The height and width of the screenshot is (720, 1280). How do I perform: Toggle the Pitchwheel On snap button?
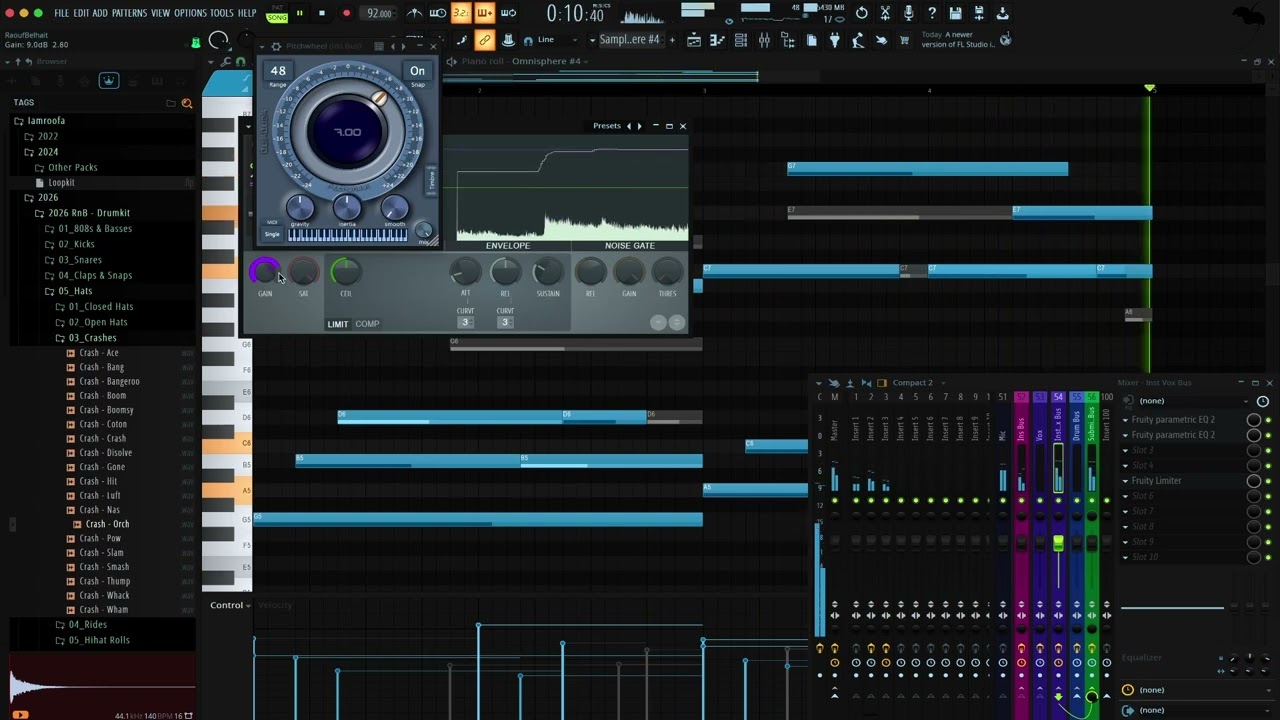(417, 71)
